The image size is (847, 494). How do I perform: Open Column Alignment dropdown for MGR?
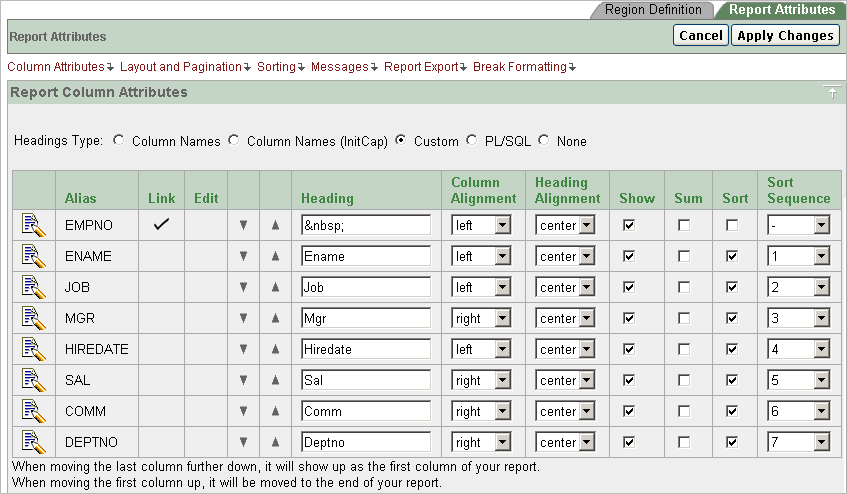tap(481, 319)
